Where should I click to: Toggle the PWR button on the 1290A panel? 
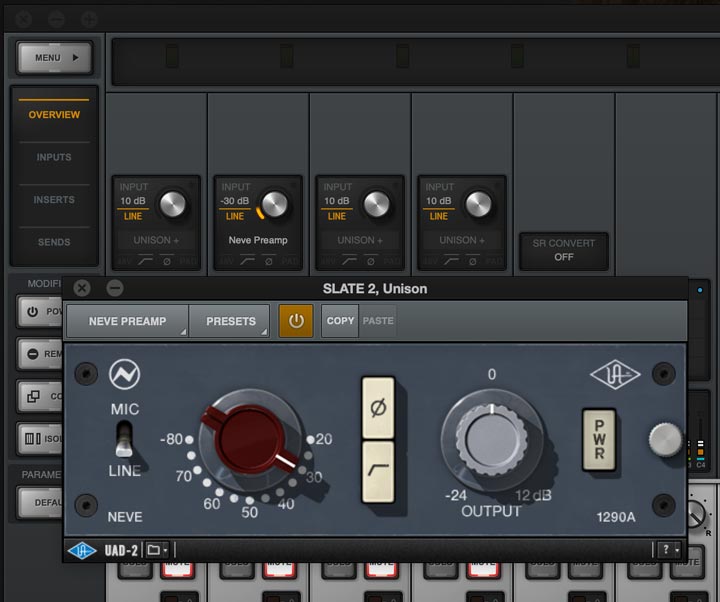(599, 439)
